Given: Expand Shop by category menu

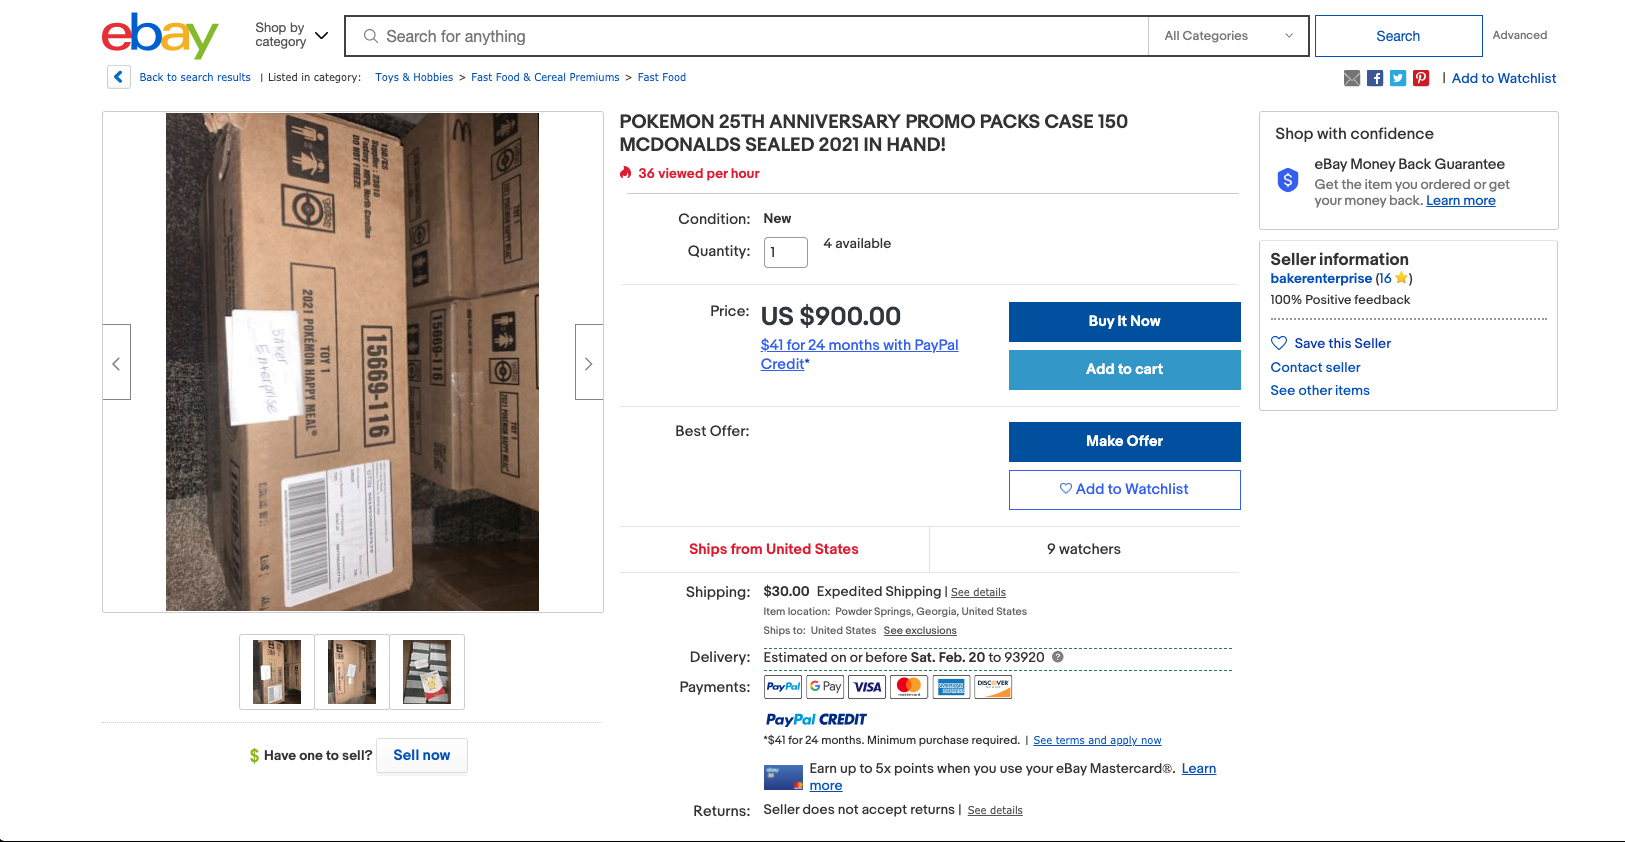Looking at the screenshot, I should pos(291,35).
